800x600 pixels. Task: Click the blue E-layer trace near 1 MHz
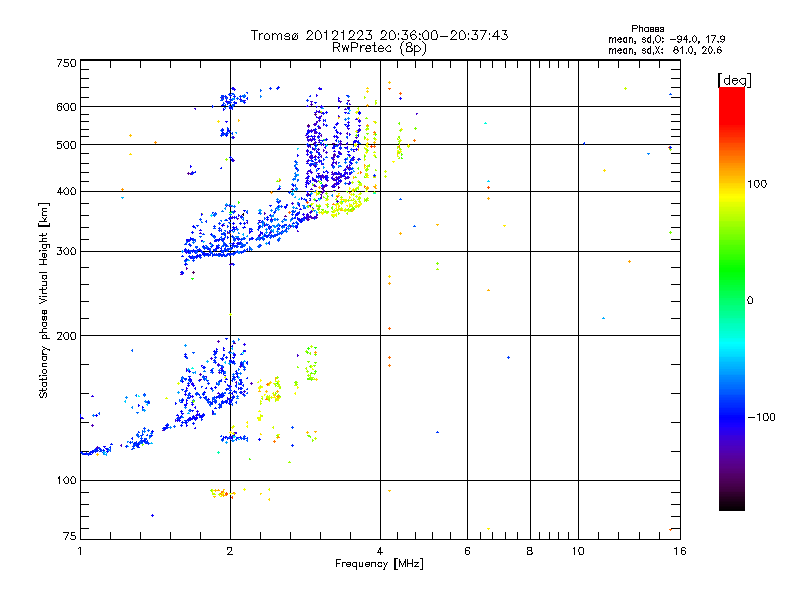97,451
